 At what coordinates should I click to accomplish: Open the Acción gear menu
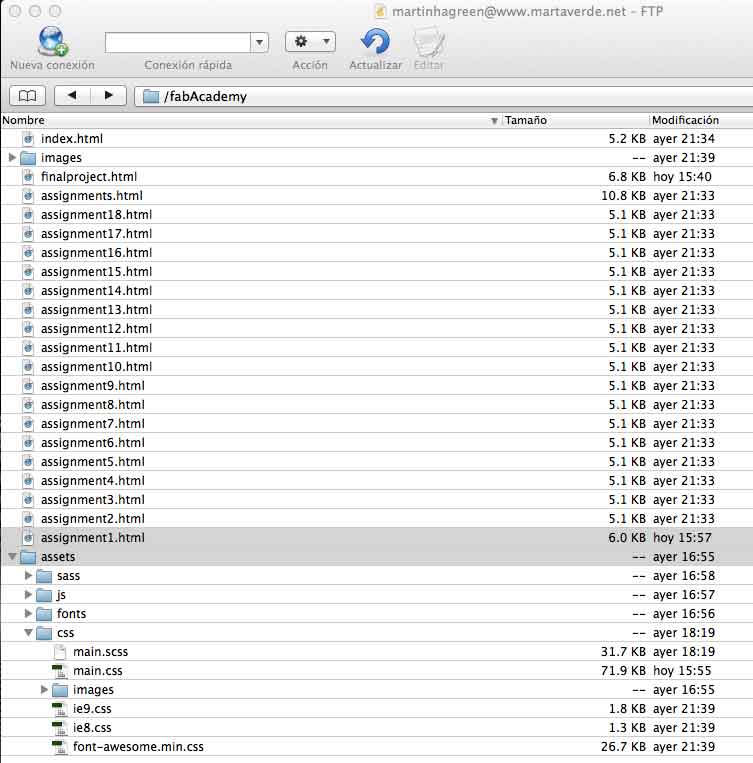(x=310, y=42)
